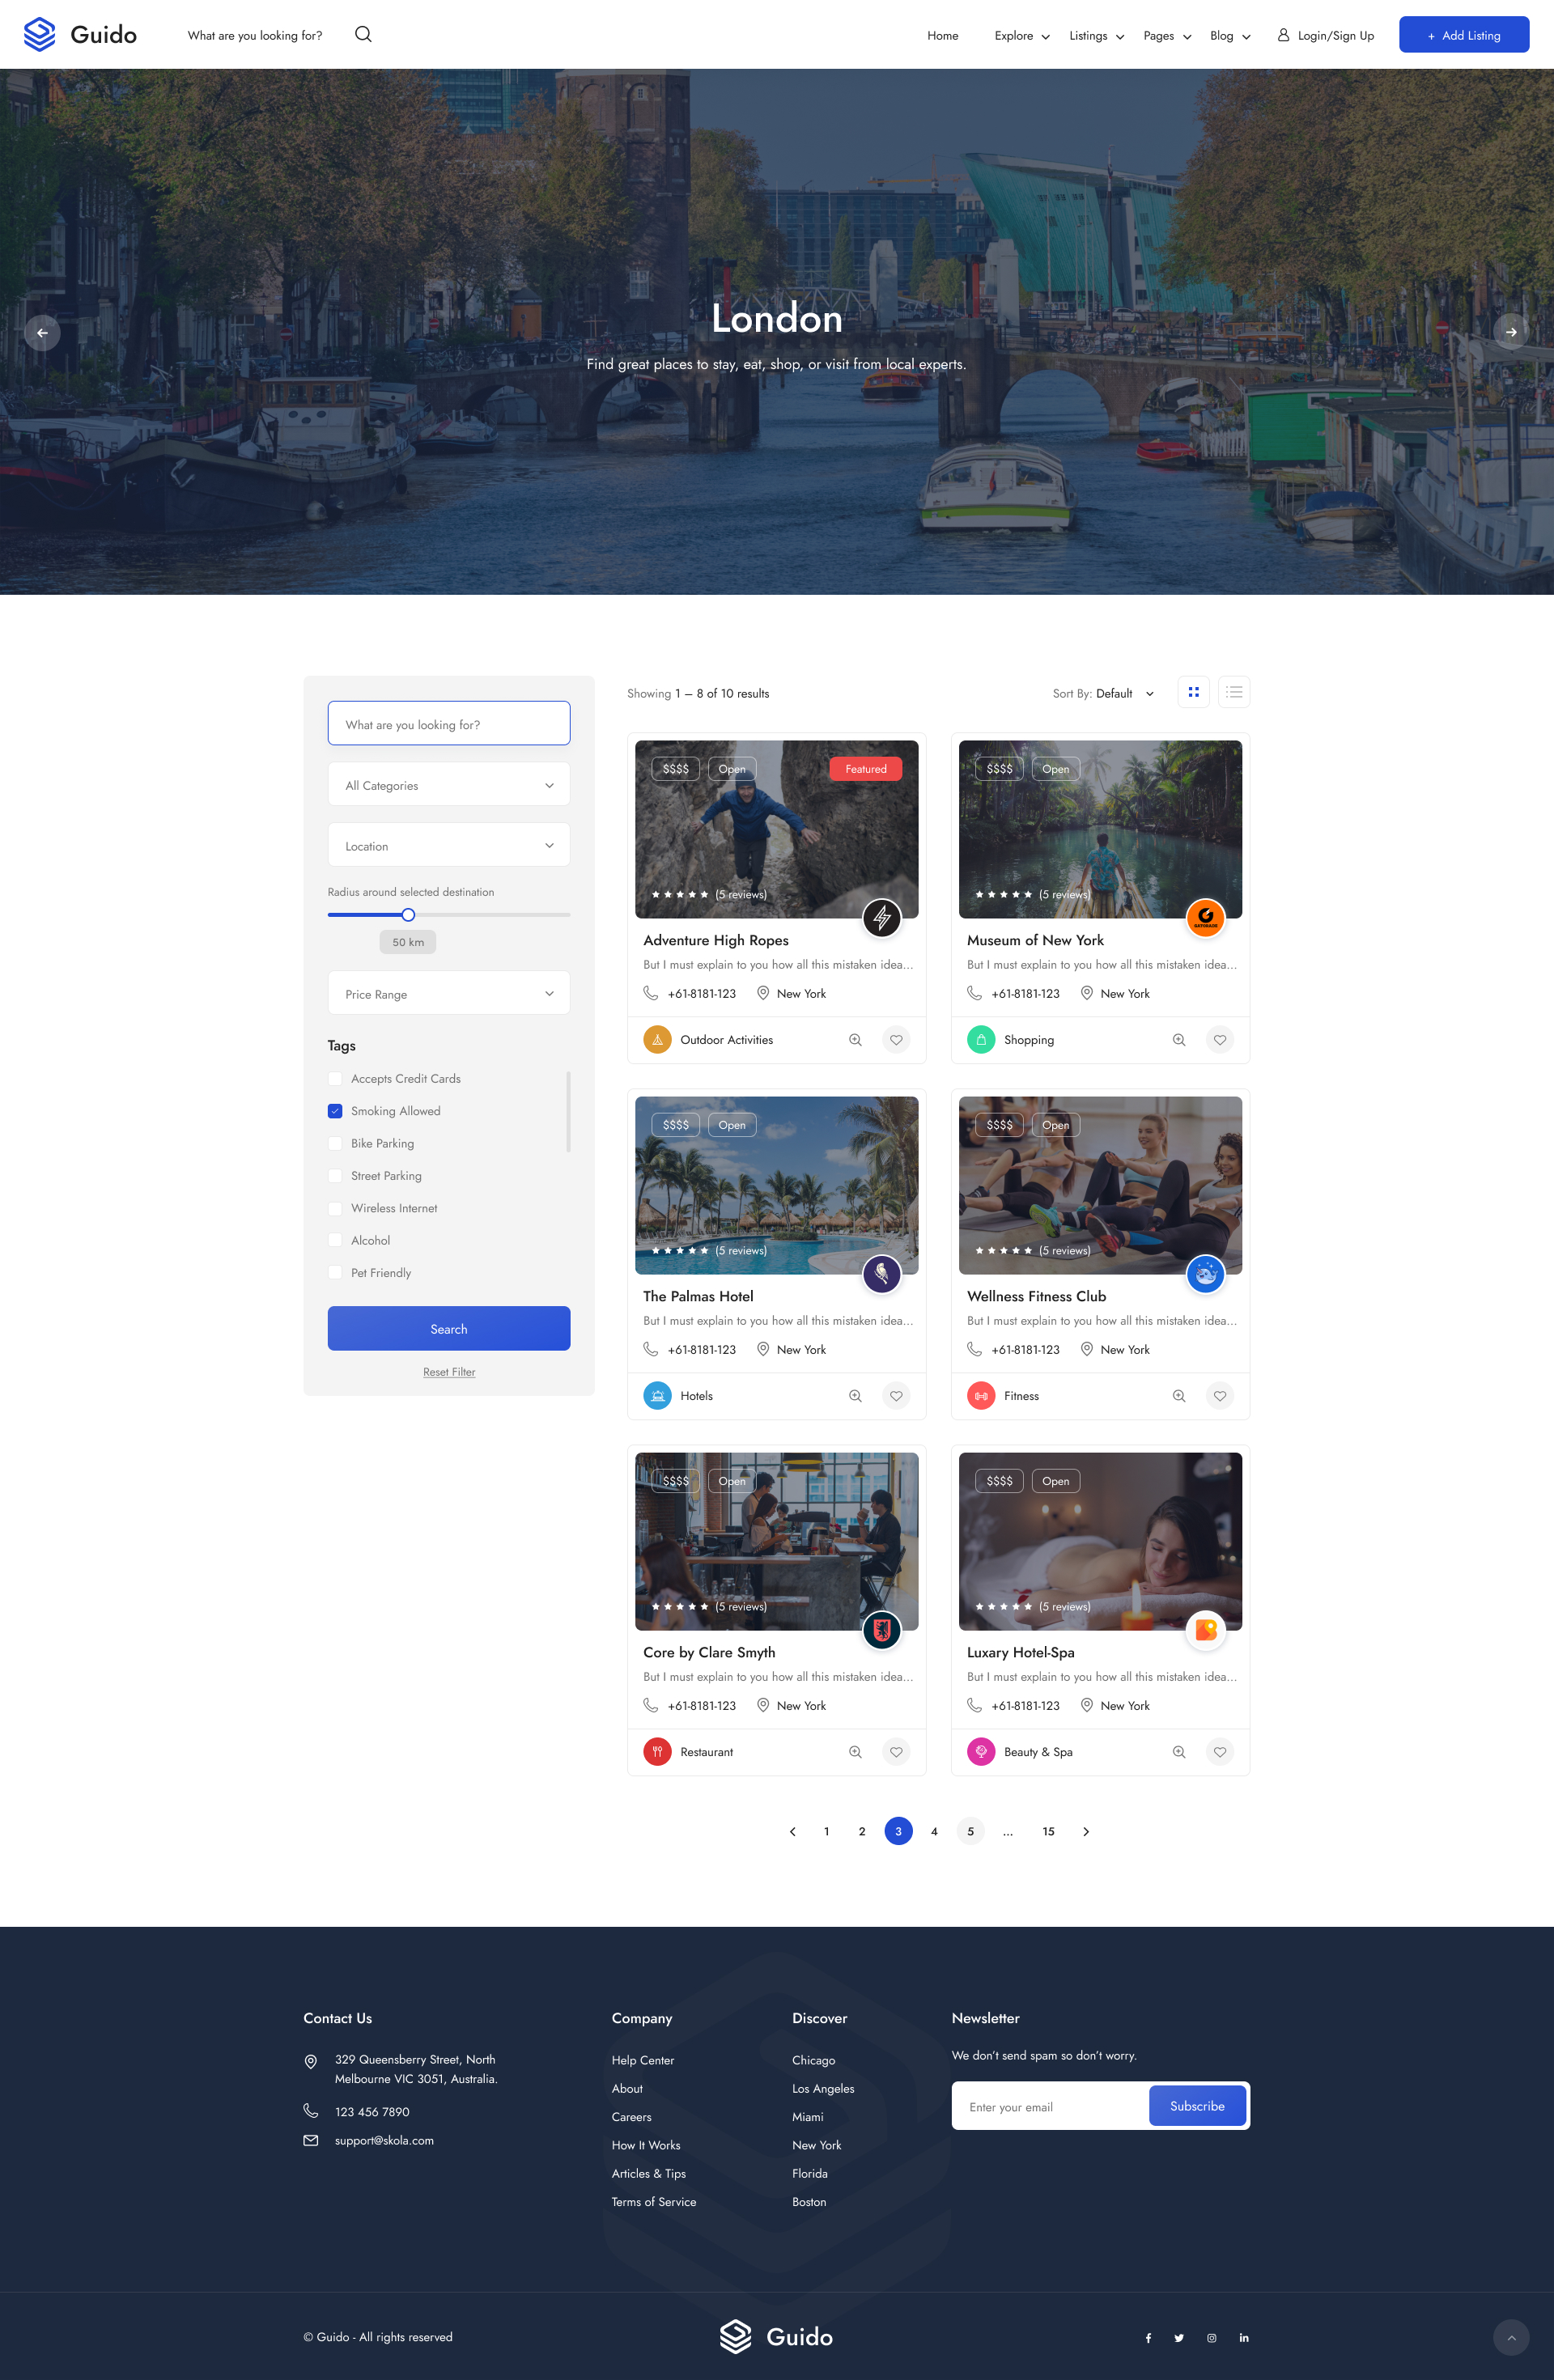Click heart icon on Luxary Hotel-Spa card

coord(1219,1752)
